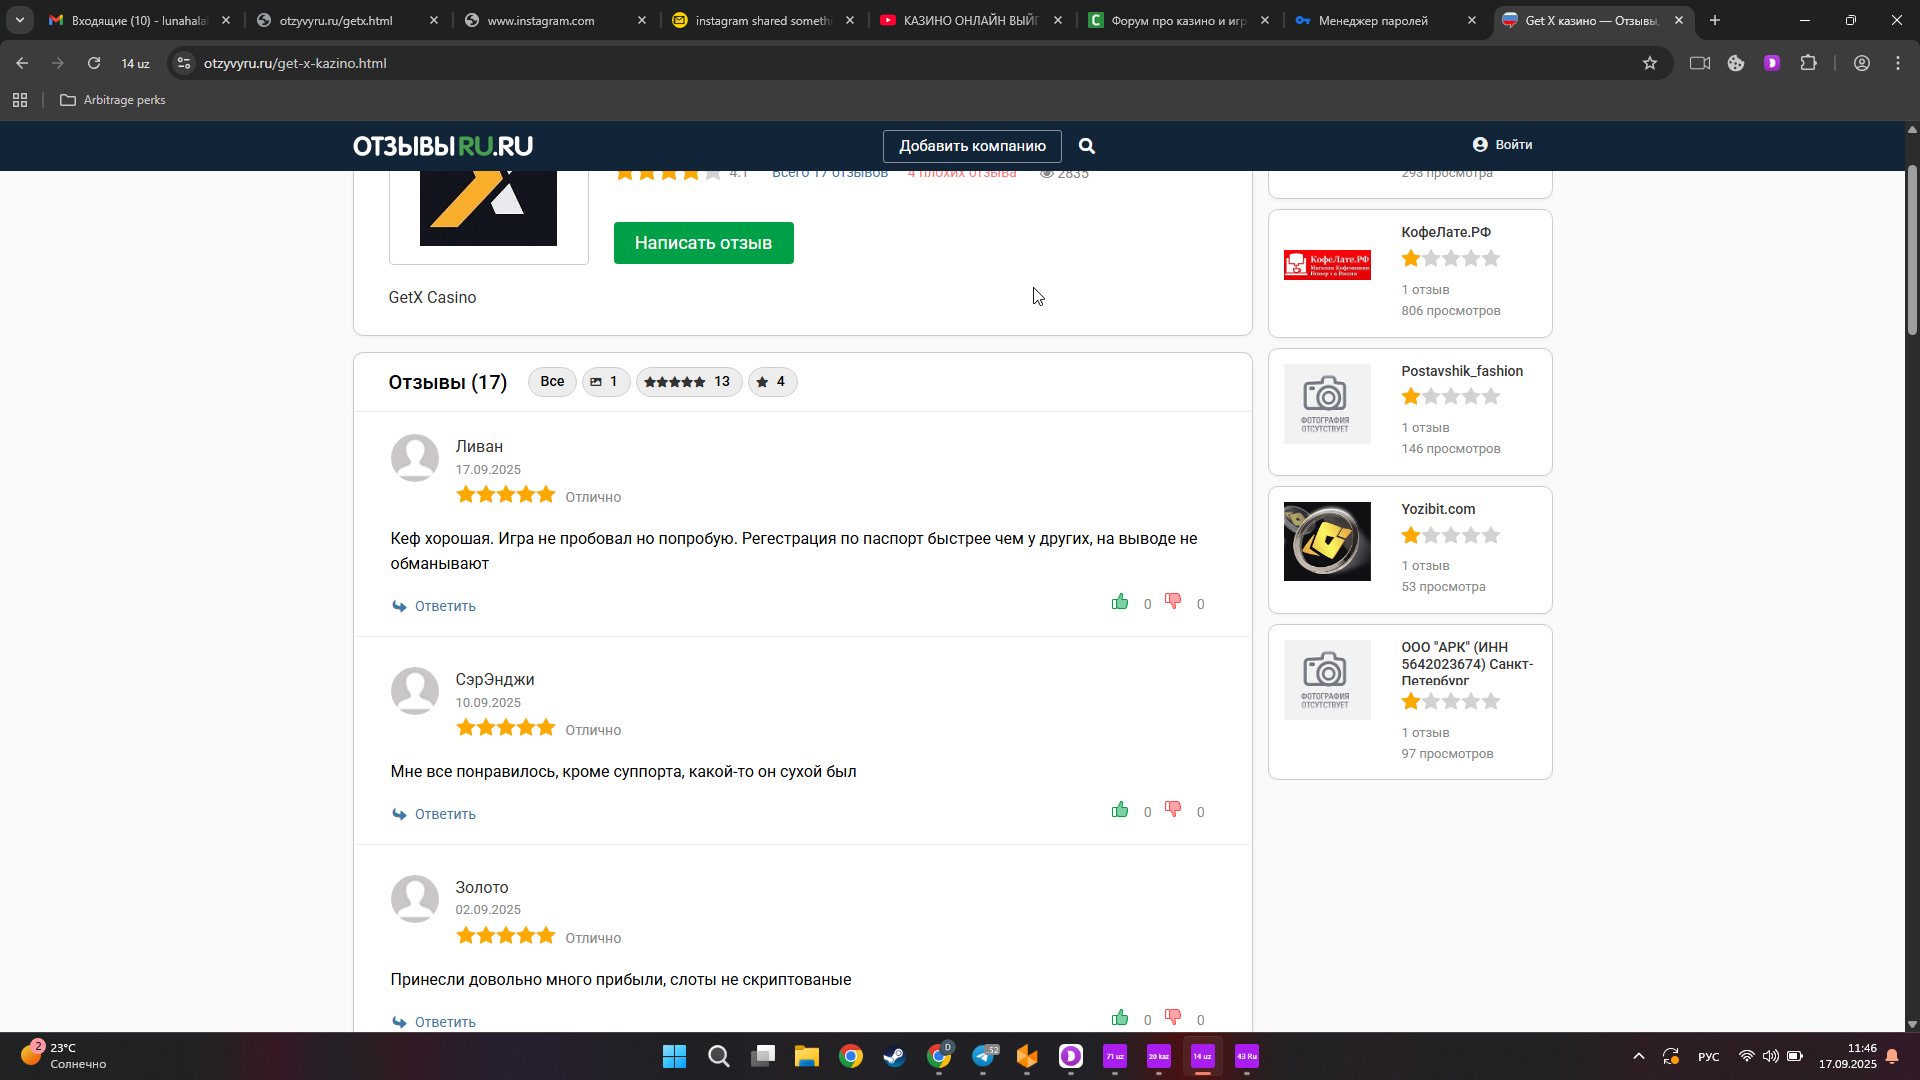Open the Extensions puzzle icon
Image resolution: width=1920 pixels, height=1080 pixels.
click(x=1808, y=63)
